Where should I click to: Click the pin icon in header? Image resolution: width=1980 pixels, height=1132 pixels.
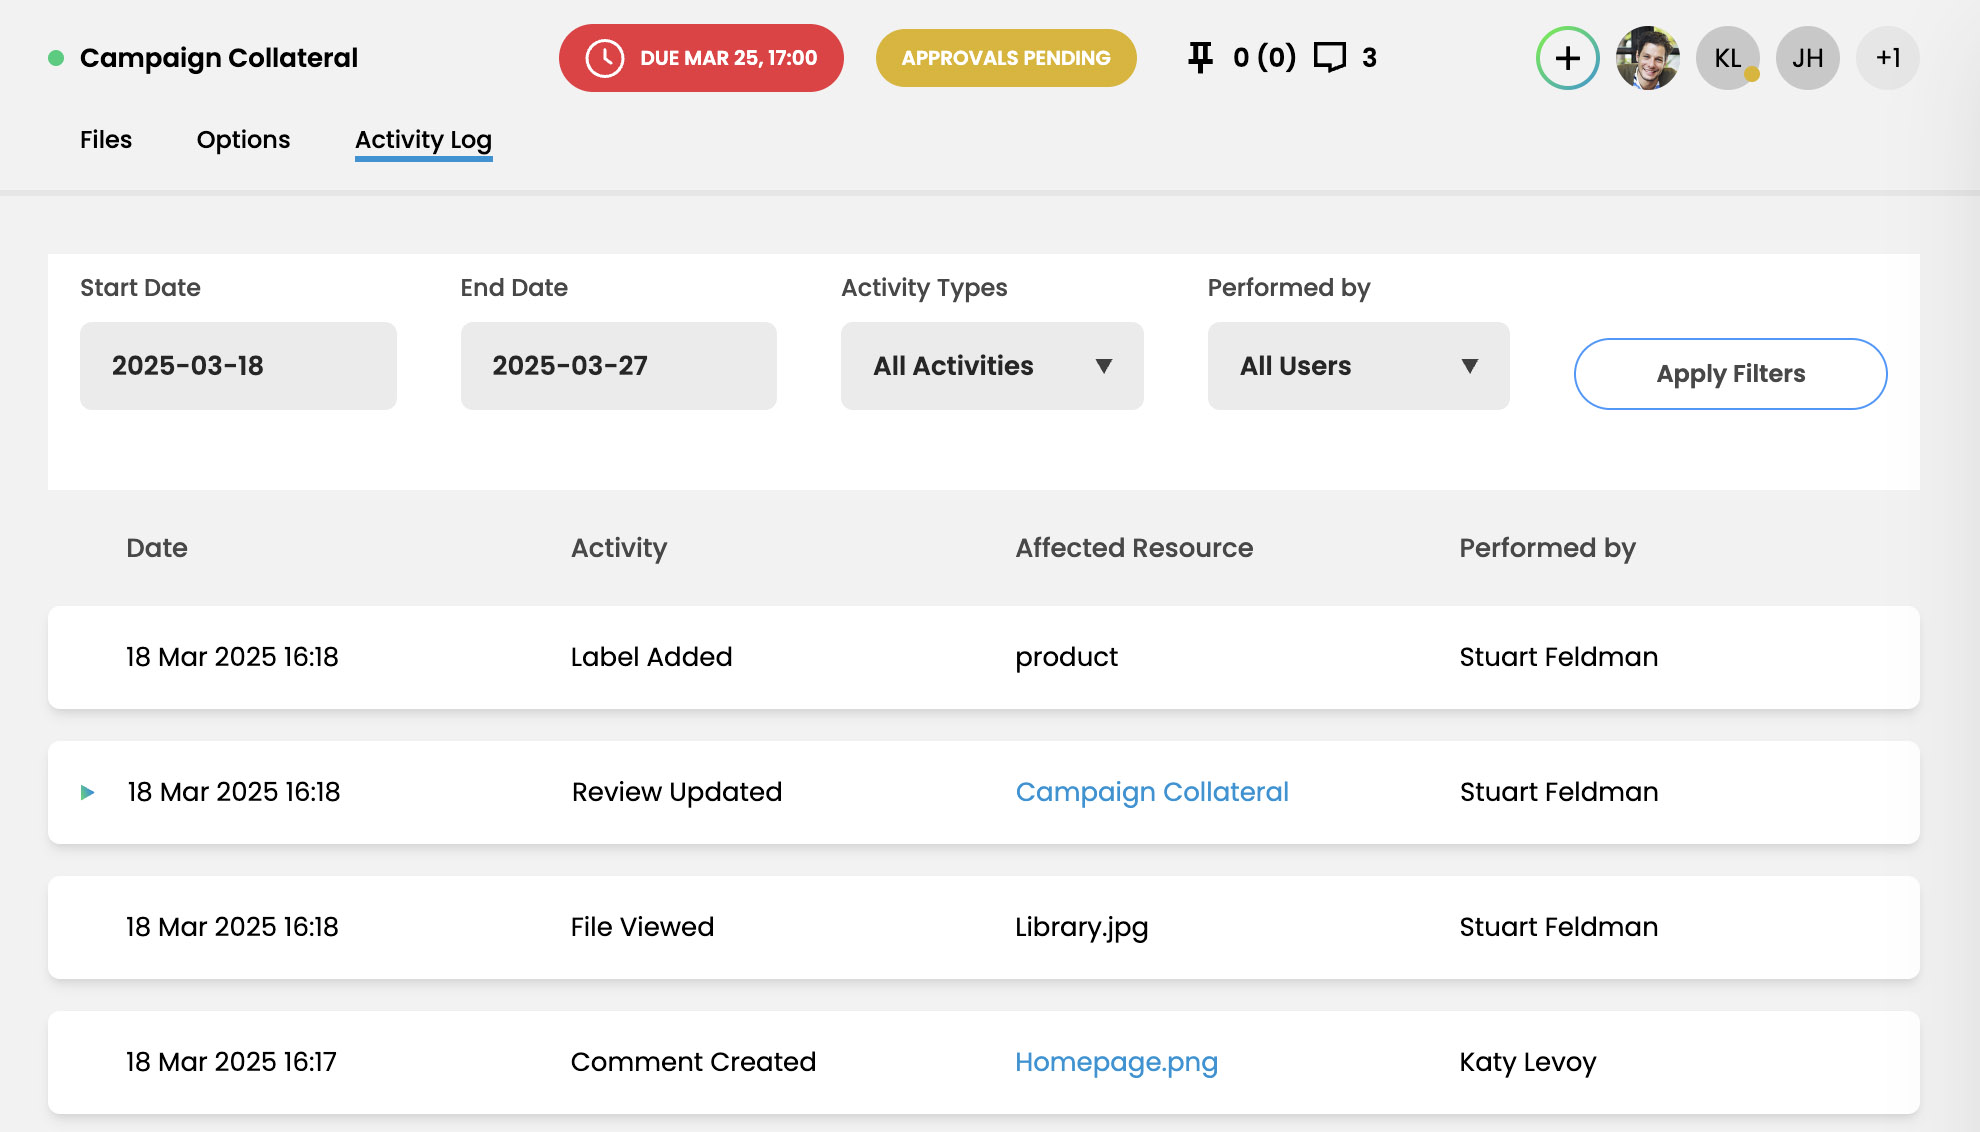point(1200,57)
